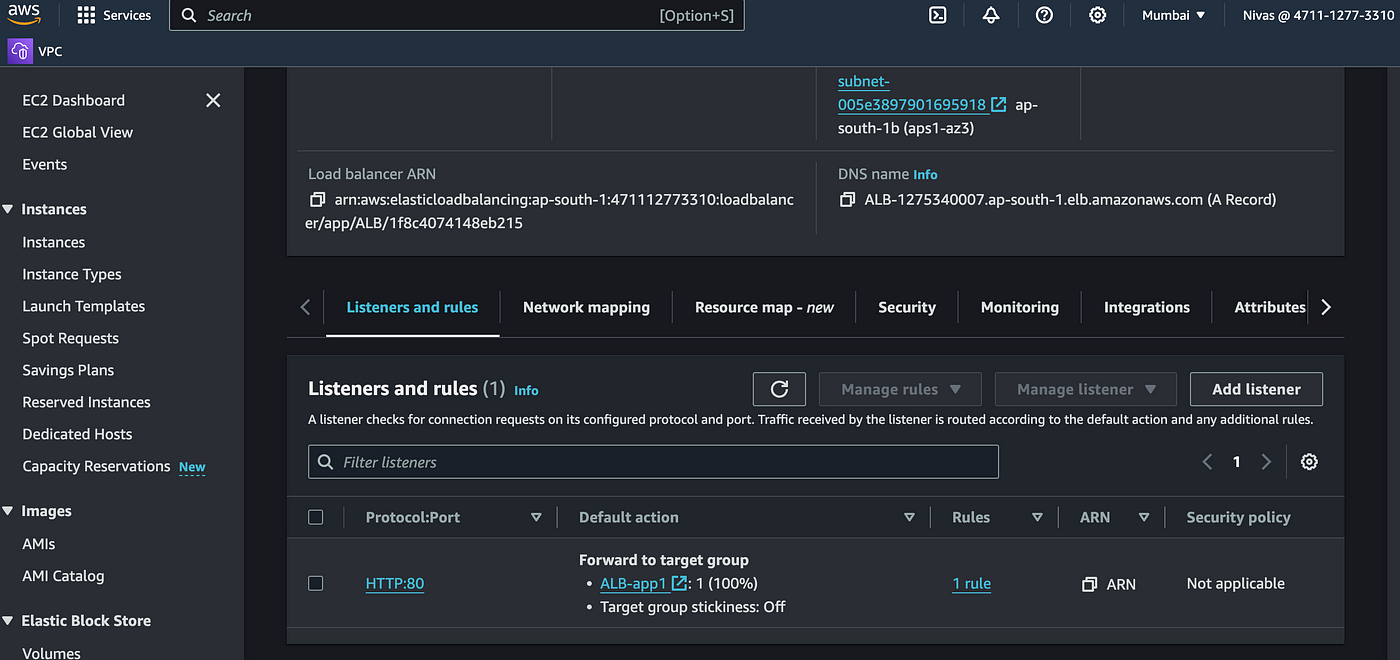The height and width of the screenshot is (660, 1400).
Task: Click the search magnifier in Filter listeners
Action: coord(325,462)
